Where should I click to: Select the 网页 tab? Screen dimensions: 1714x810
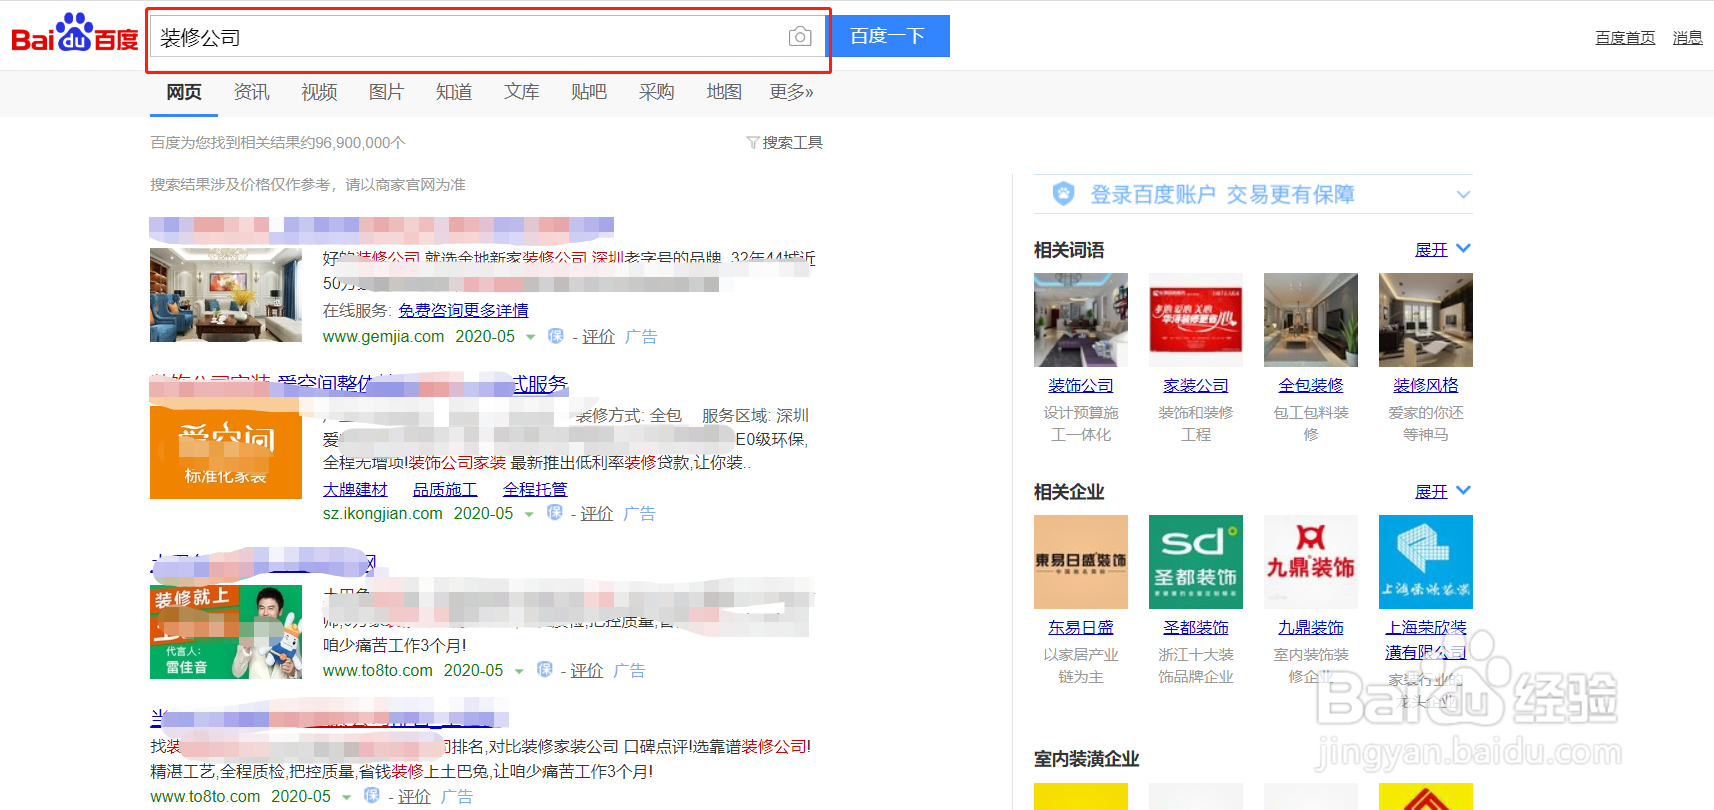(x=184, y=92)
